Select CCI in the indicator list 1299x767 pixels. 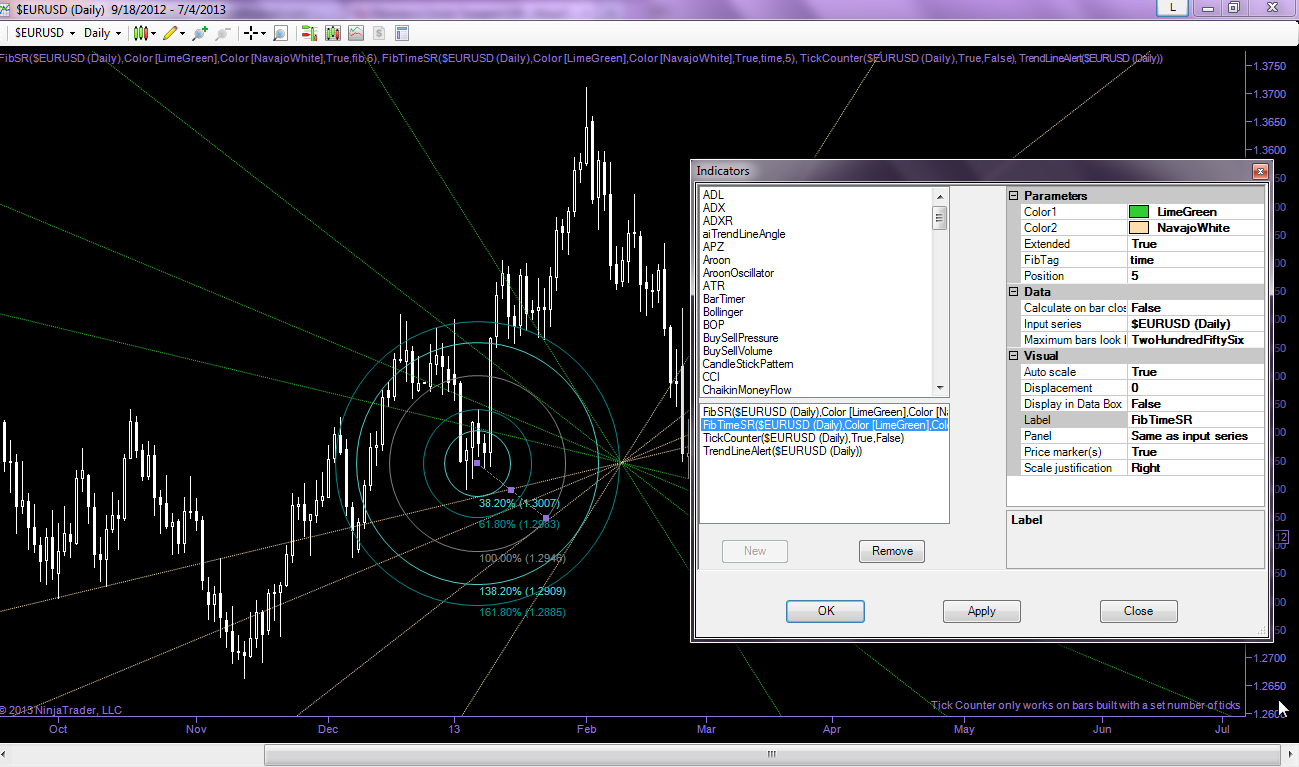point(711,377)
